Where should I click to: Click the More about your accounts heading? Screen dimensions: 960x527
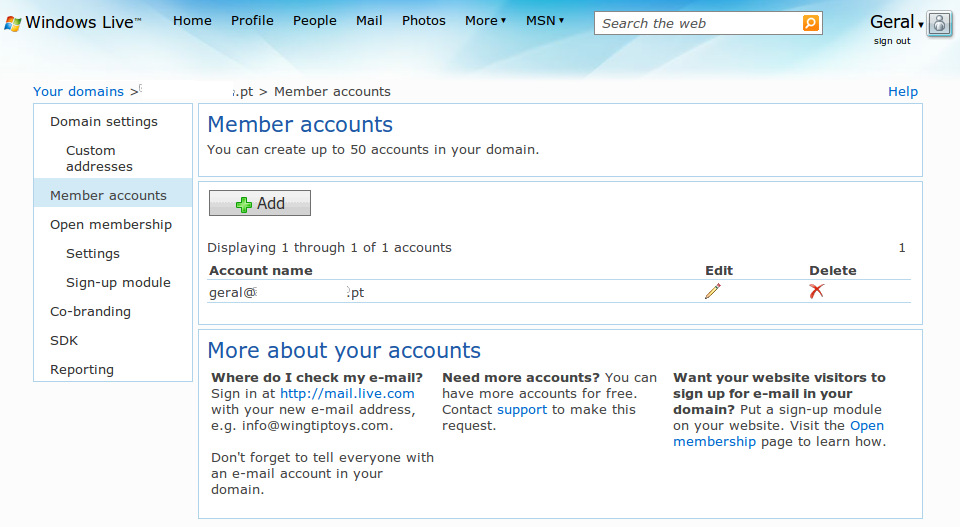coord(344,351)
